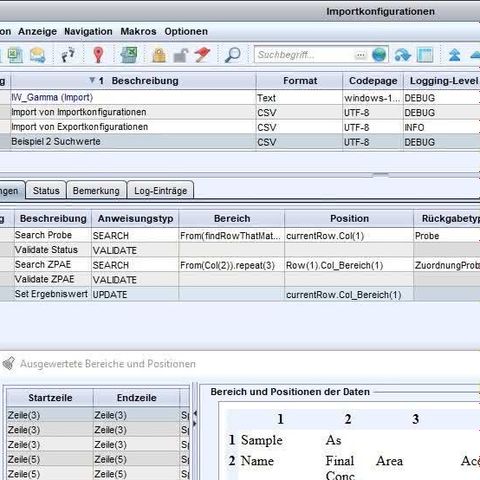Switch to the Log-Einträge tab
This screenshot has width=480, height=480.
pyautogui.click(x=160, y=191)
